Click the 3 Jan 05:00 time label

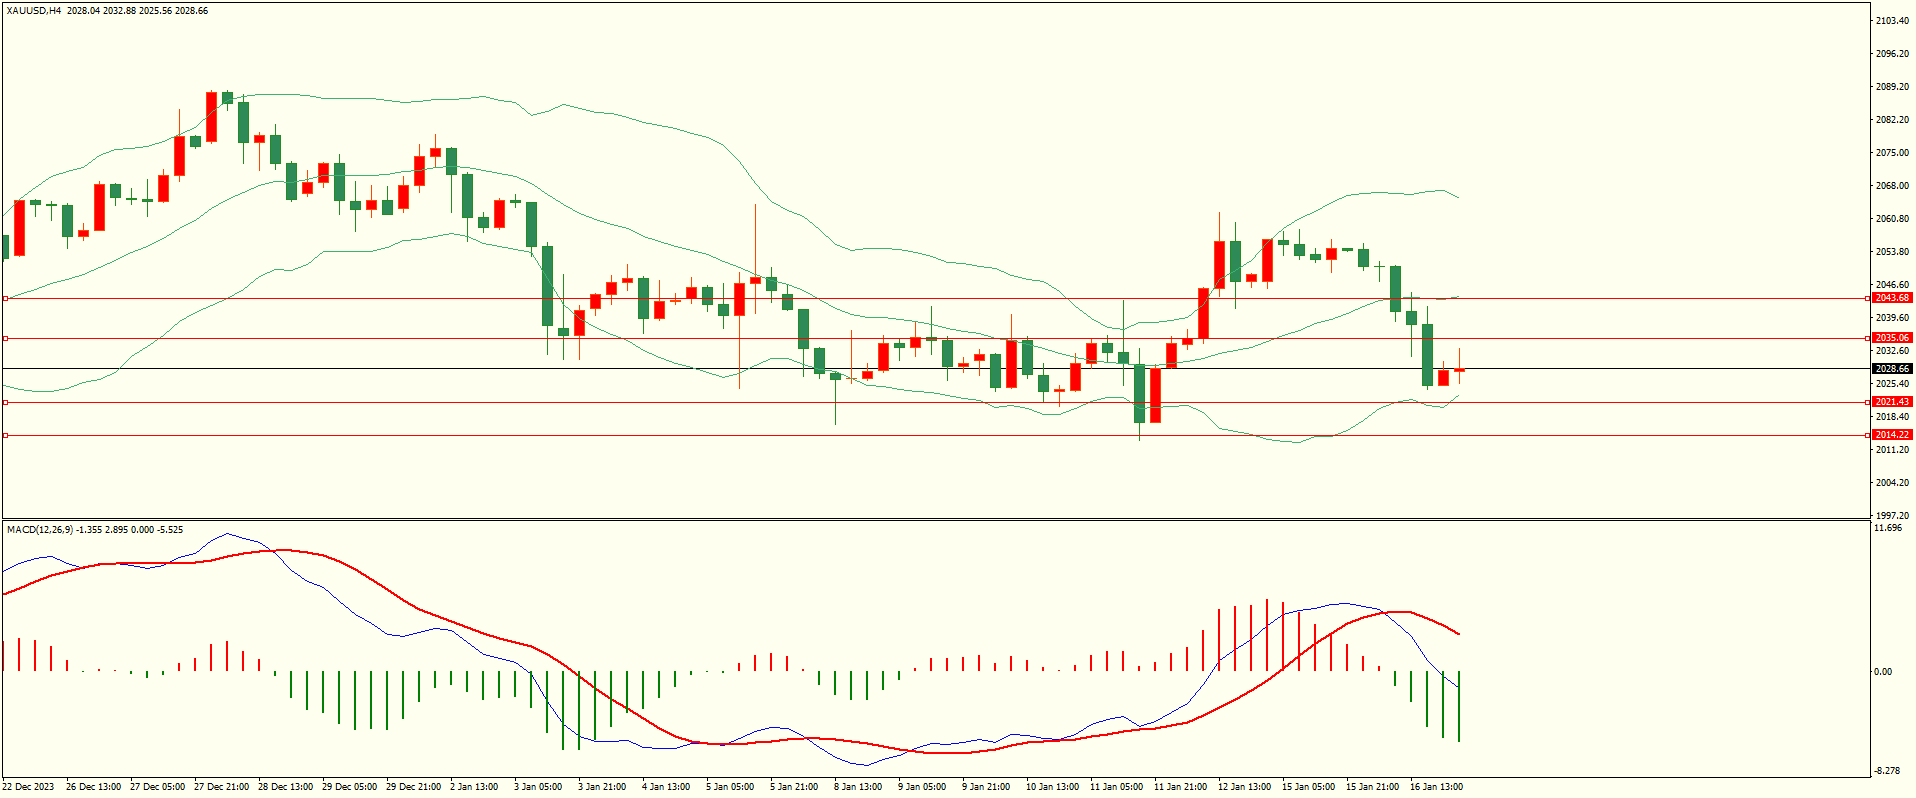[538, 787]
